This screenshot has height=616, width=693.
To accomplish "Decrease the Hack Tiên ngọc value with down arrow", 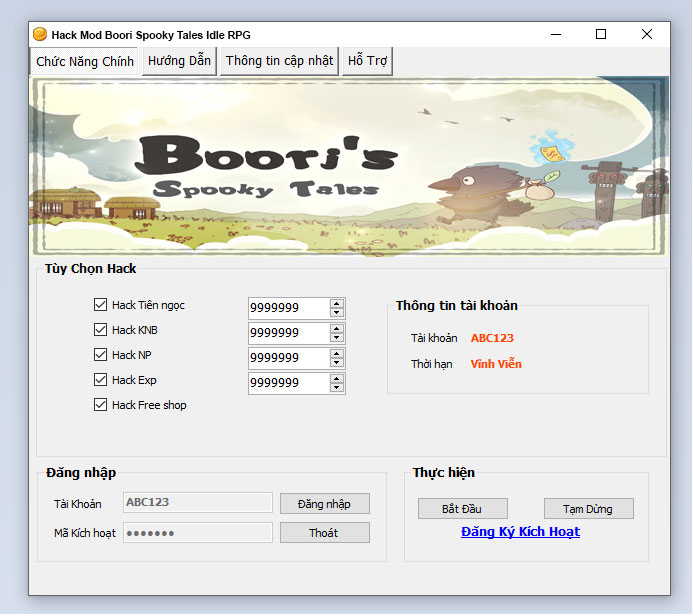I will click(337, 312).
